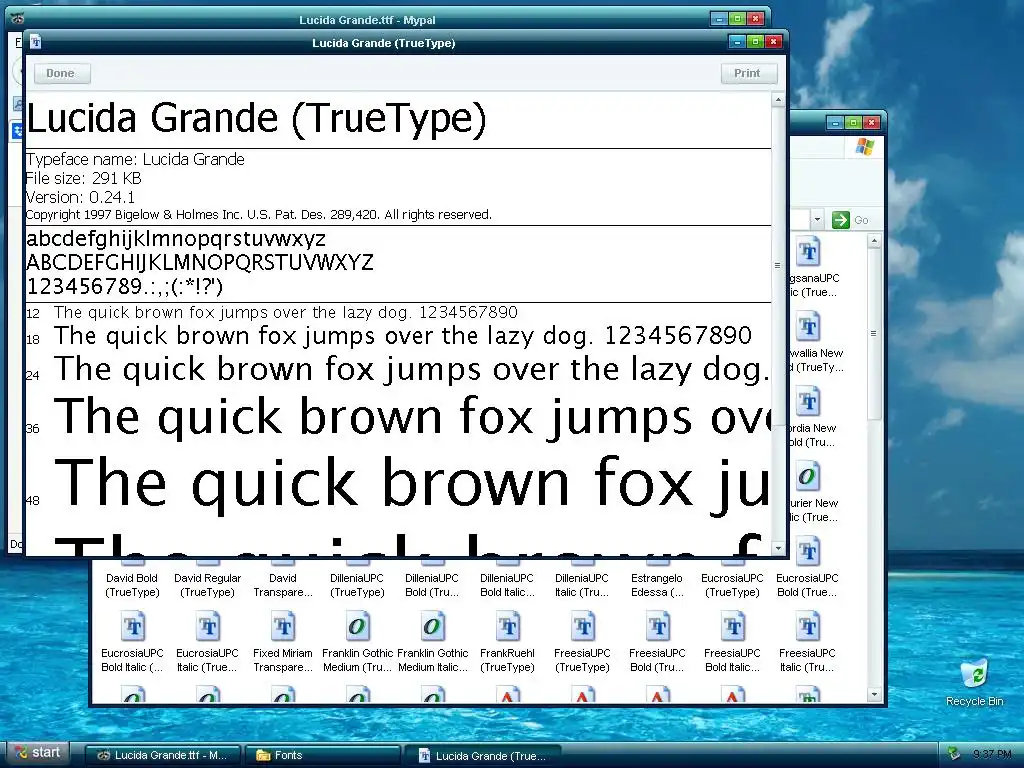Select the FrankRuehl (TrueType) font icon

pyautogui.click(x=507, y=626)
